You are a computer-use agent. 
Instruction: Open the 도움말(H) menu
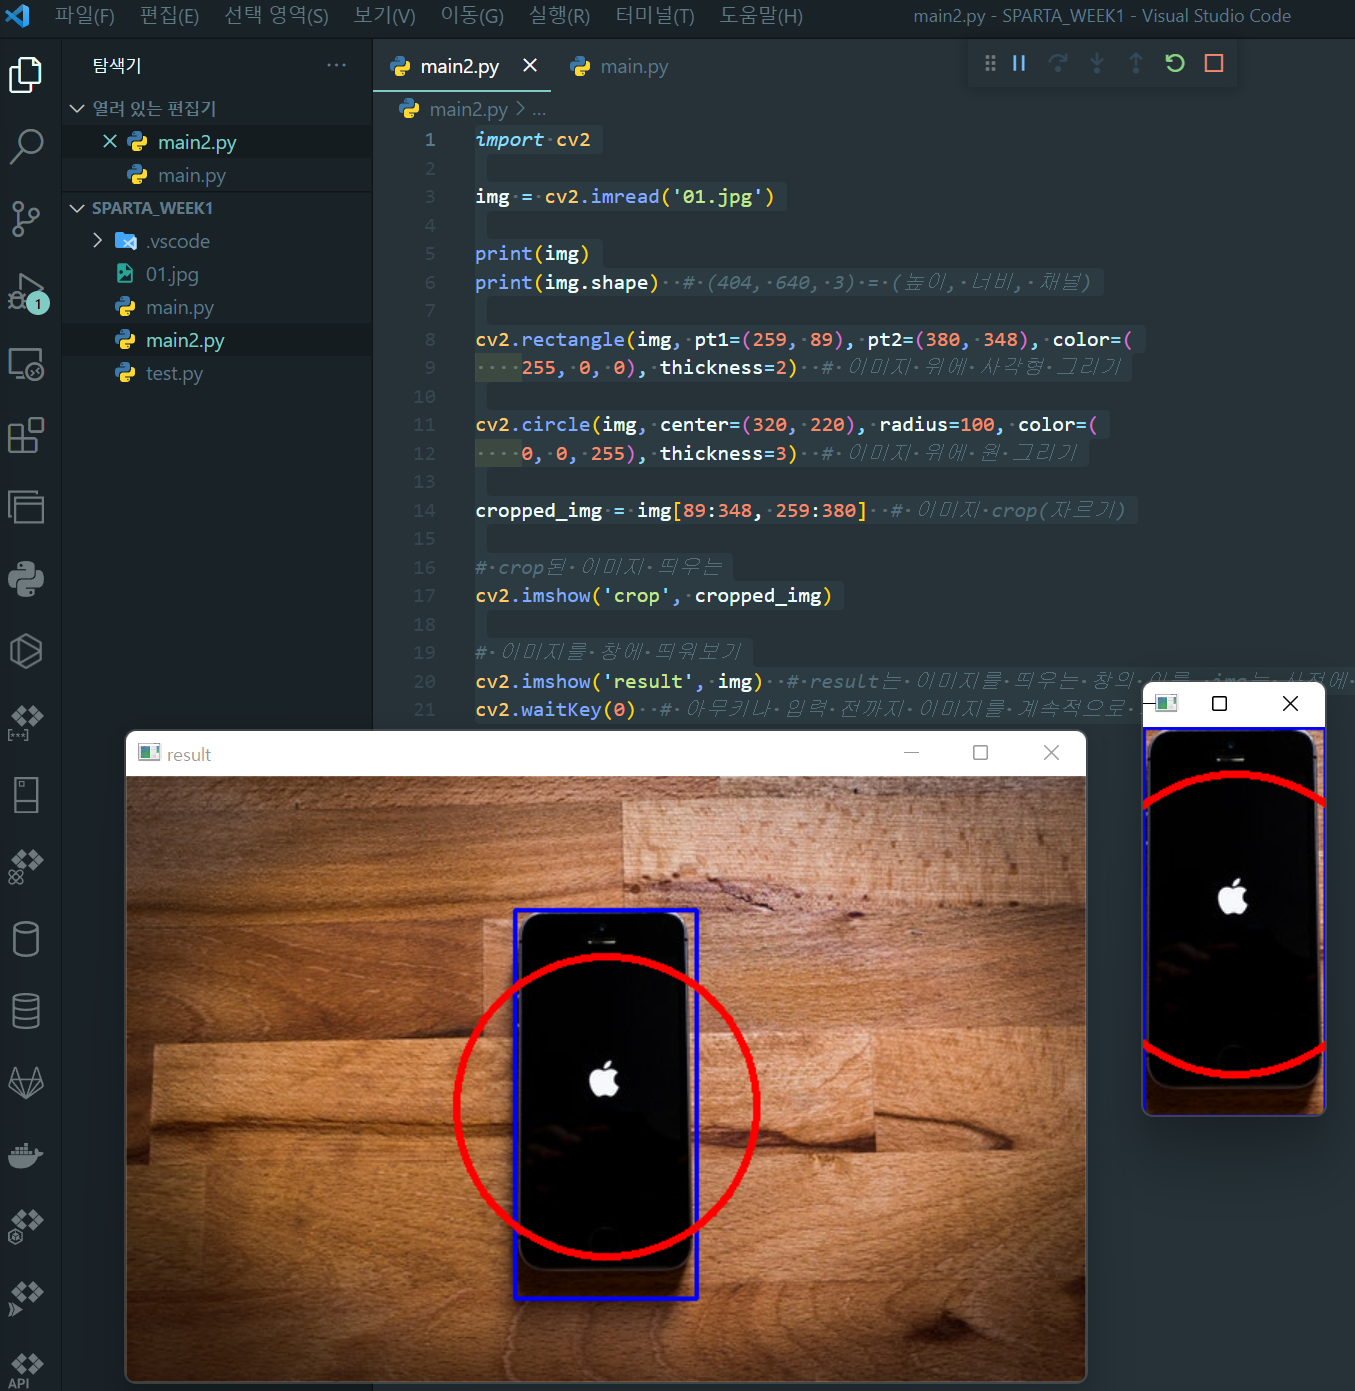761,16
